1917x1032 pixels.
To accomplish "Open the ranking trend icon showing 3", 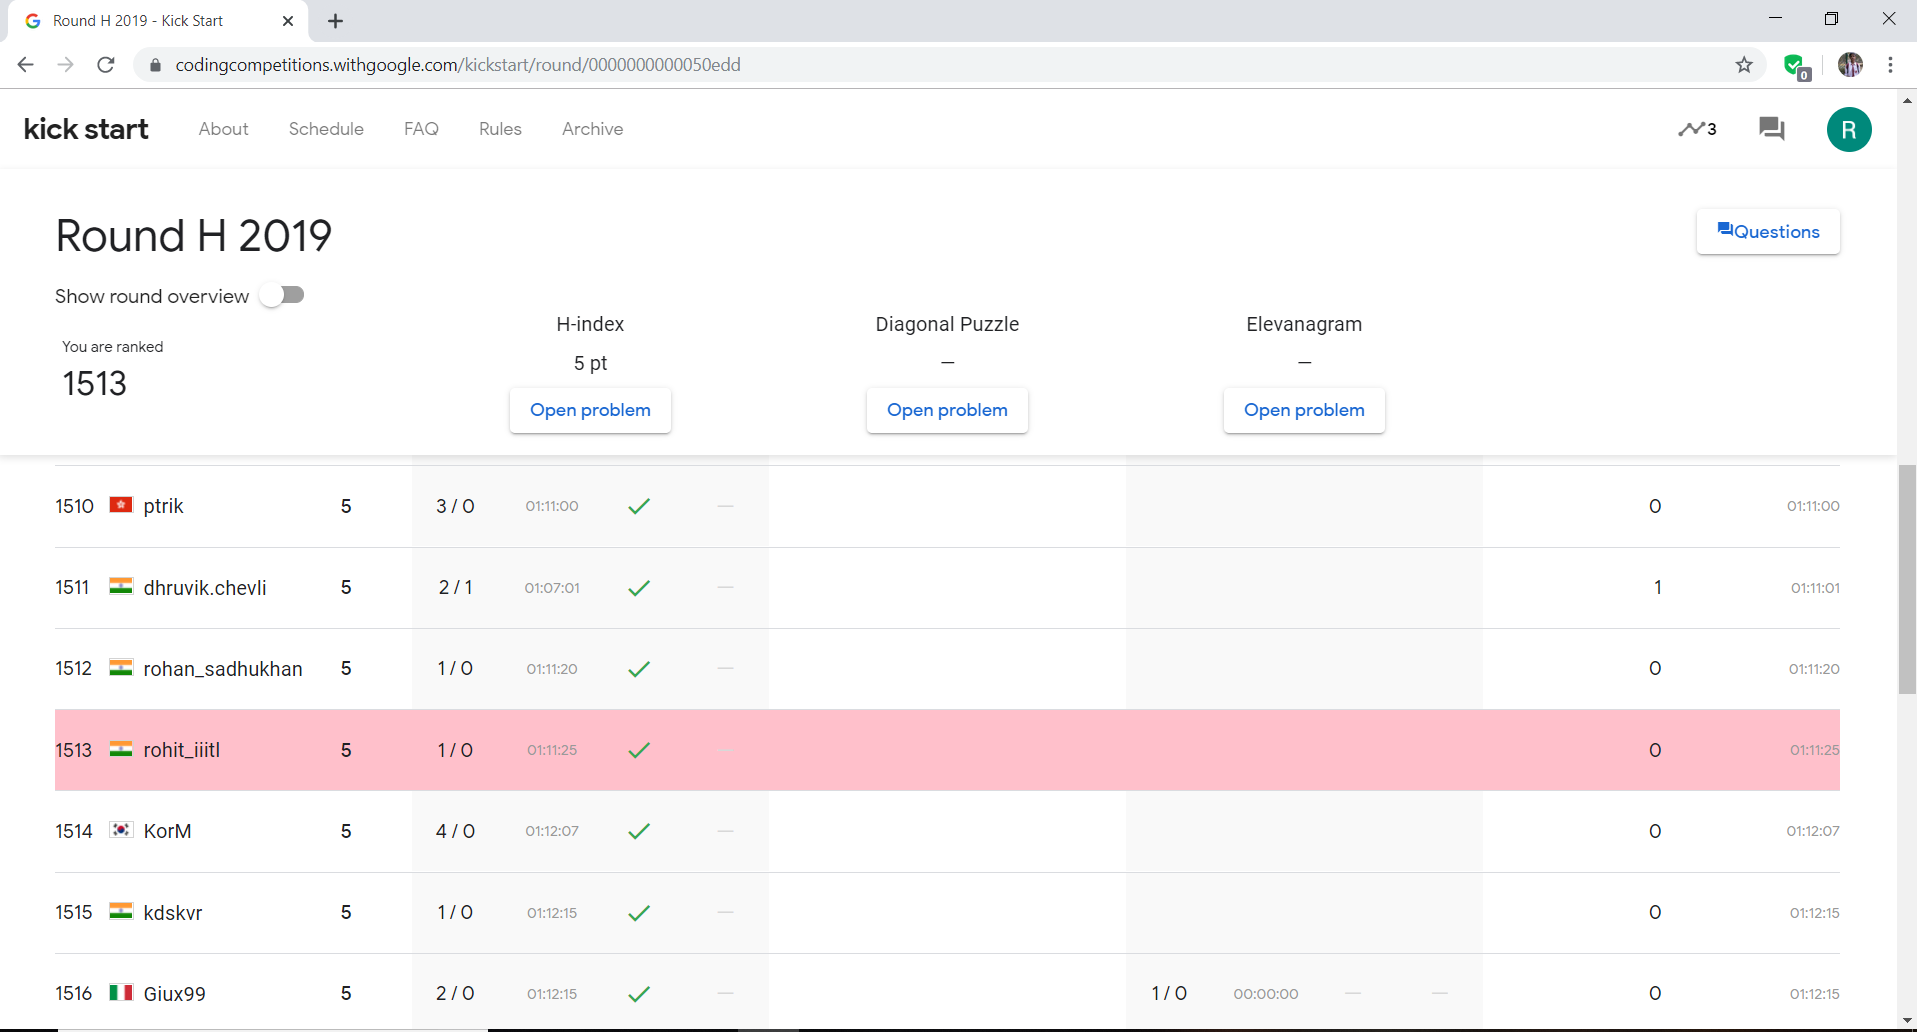I will coord(1697,129).
